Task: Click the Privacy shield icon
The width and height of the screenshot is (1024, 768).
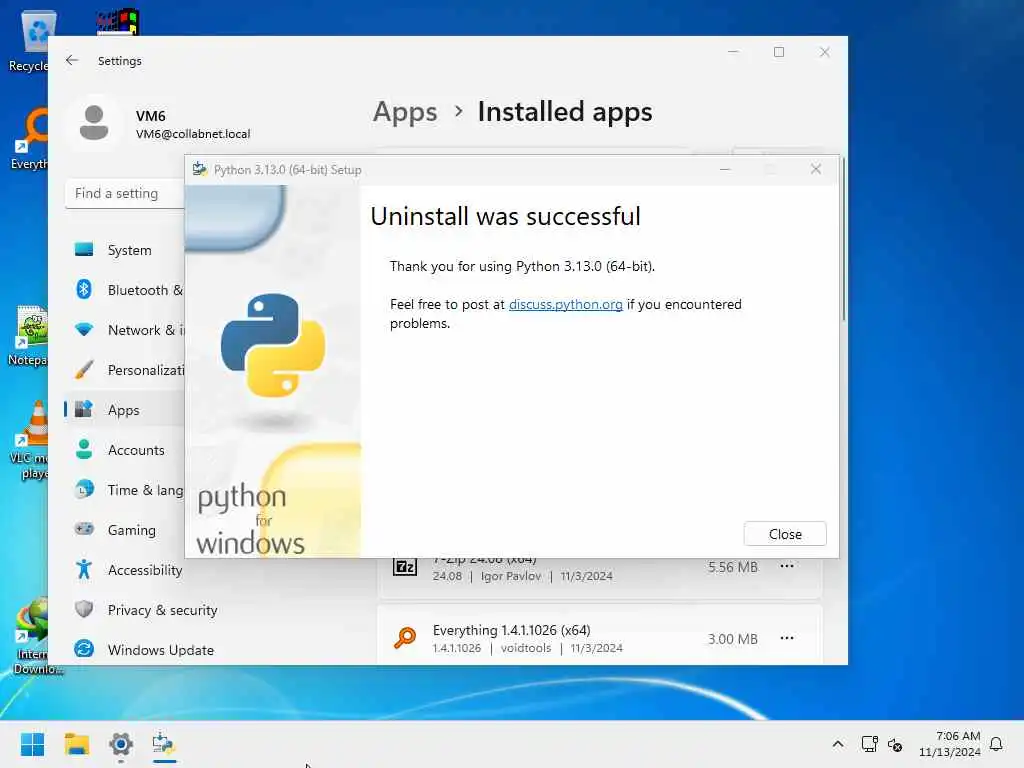Action: point(84,609)
